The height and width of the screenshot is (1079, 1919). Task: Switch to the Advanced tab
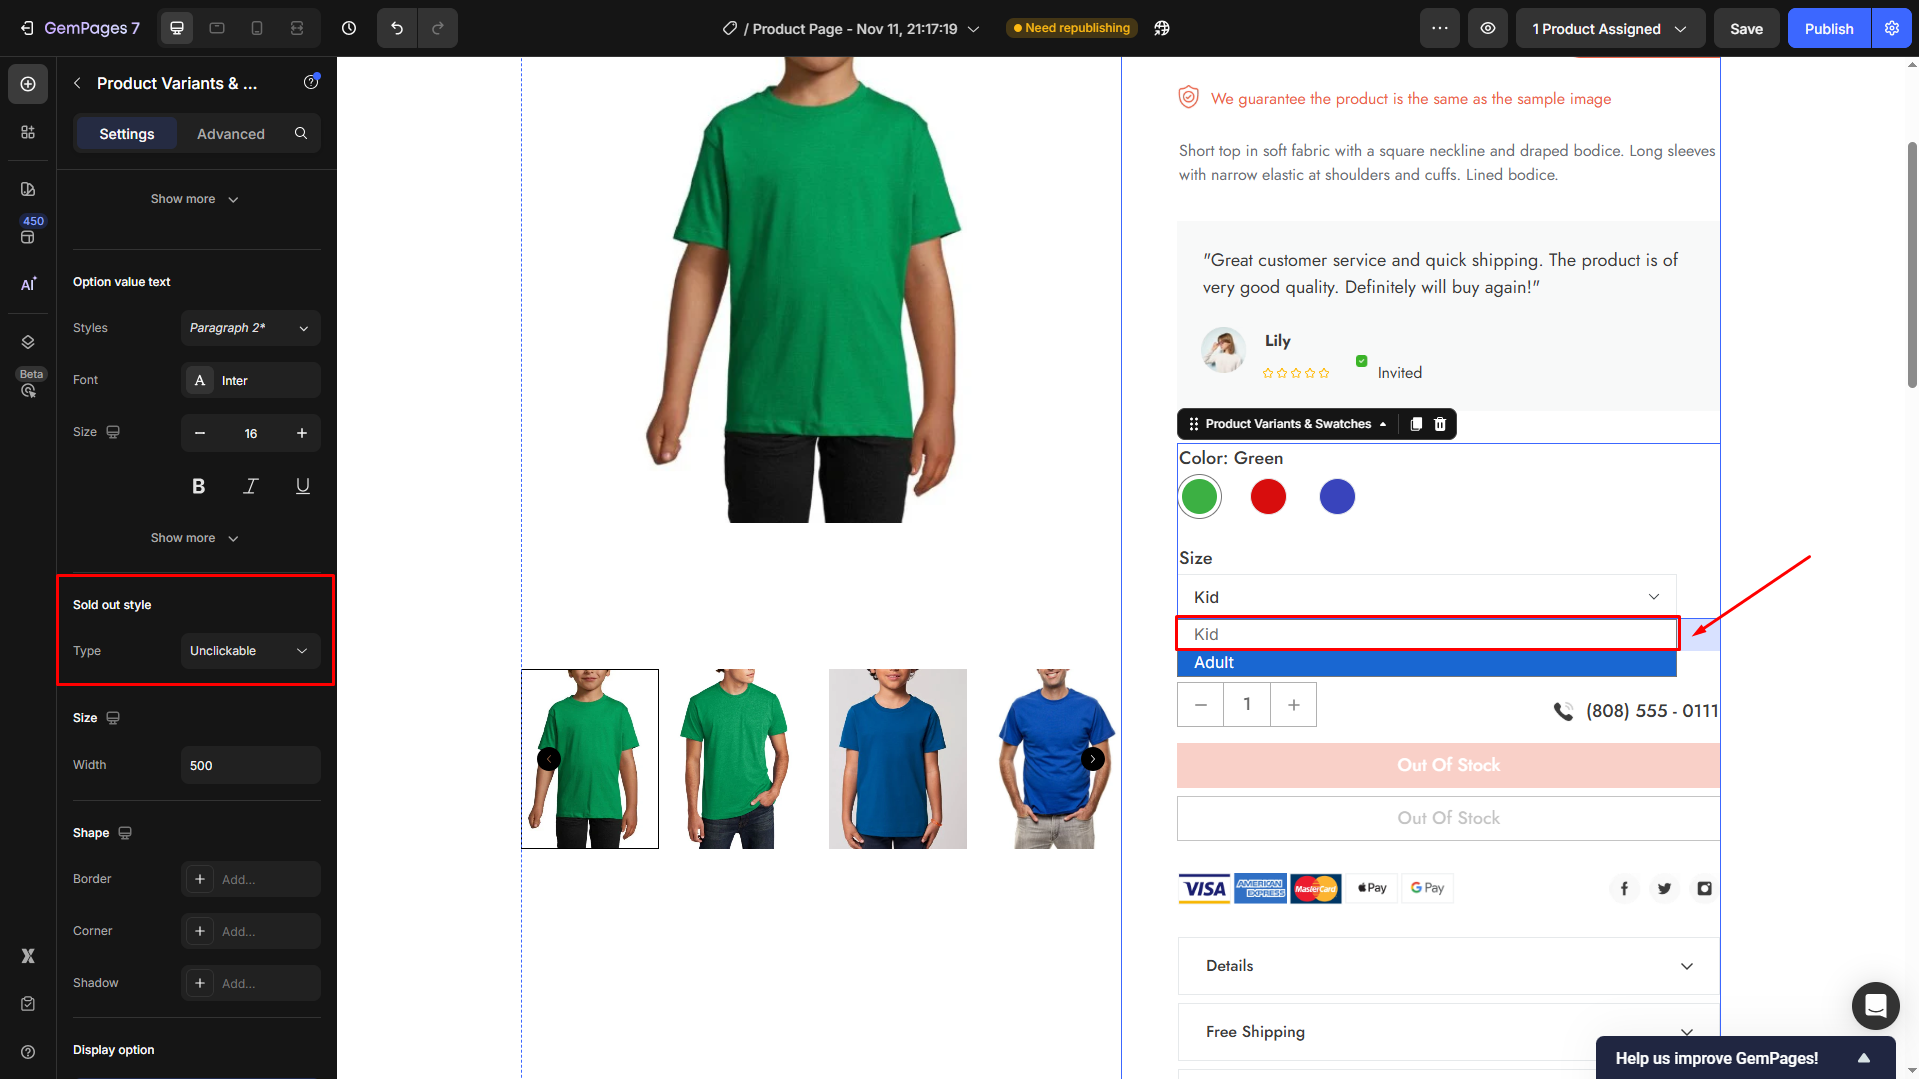point(230,134)
